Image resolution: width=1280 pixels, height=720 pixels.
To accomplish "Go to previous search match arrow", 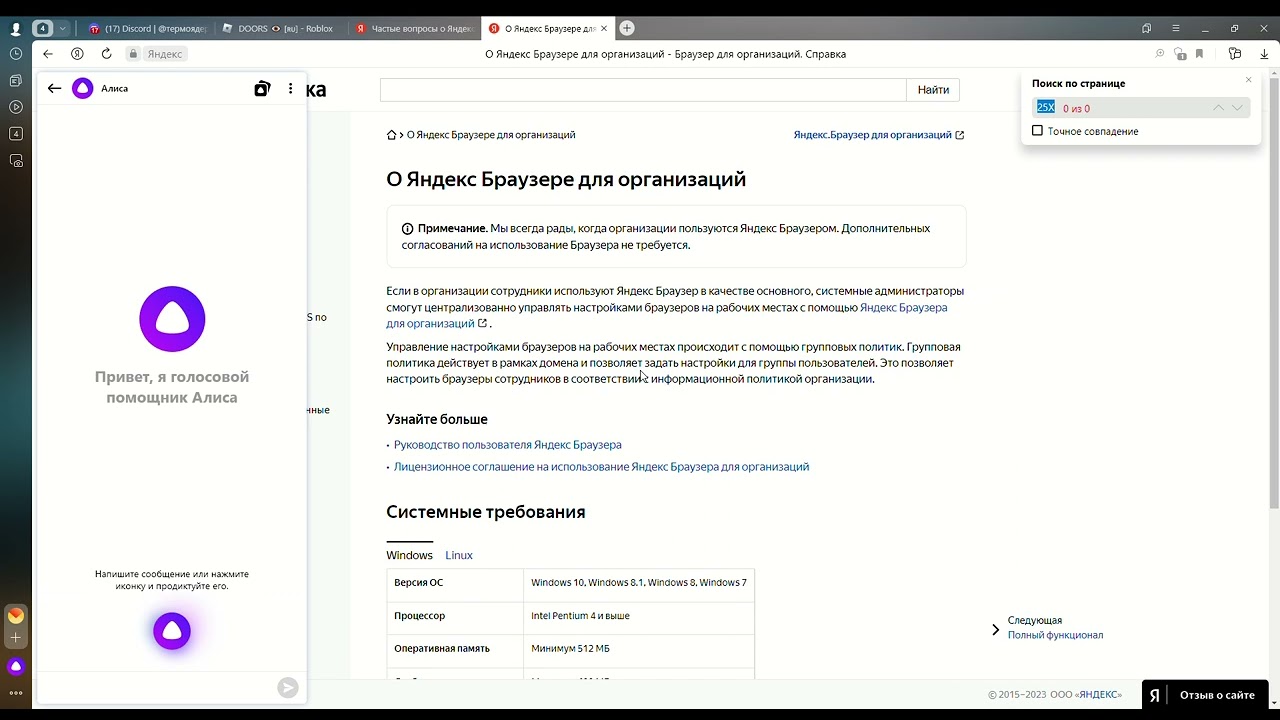I will 1218,107.
